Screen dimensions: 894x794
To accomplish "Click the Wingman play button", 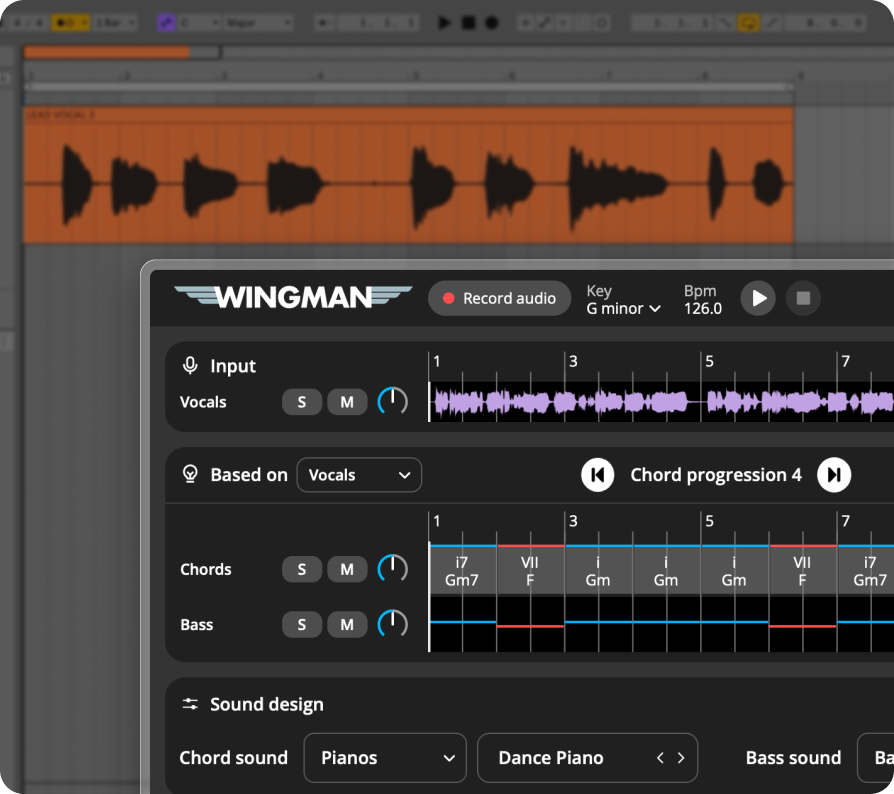I will [758, 298].
